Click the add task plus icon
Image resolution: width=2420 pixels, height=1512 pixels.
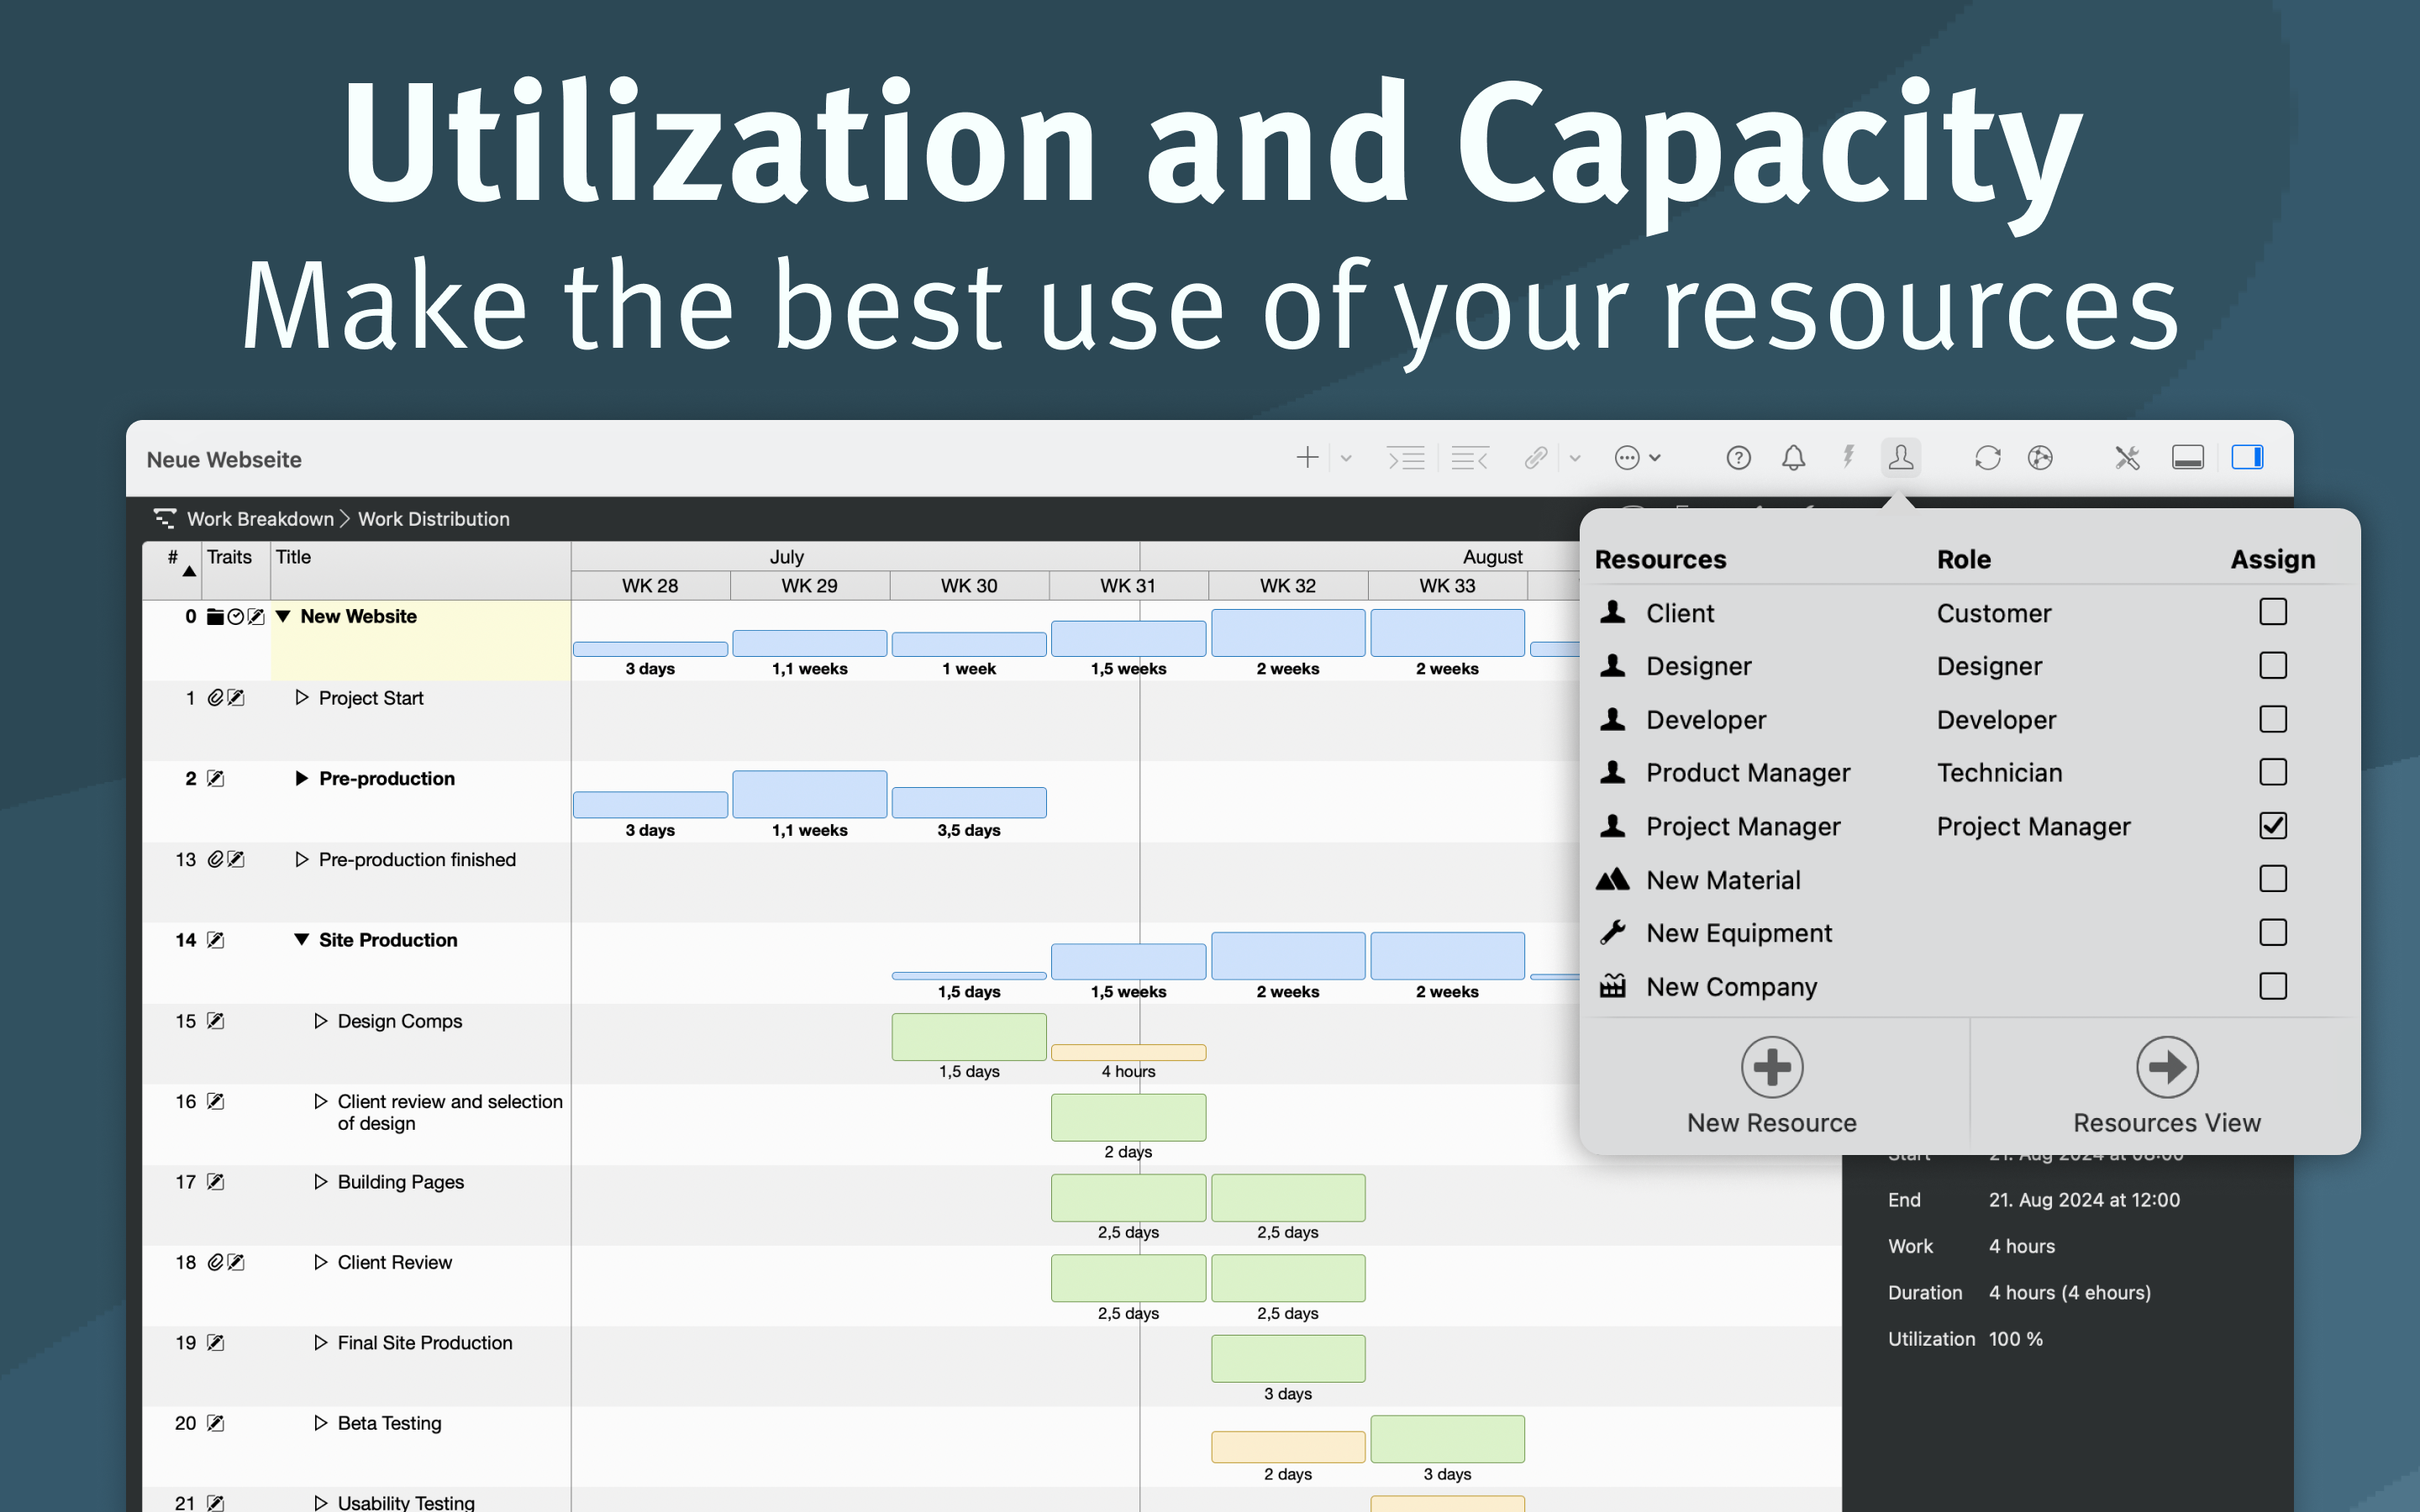pyautogui.click(x=1307, y=458)
